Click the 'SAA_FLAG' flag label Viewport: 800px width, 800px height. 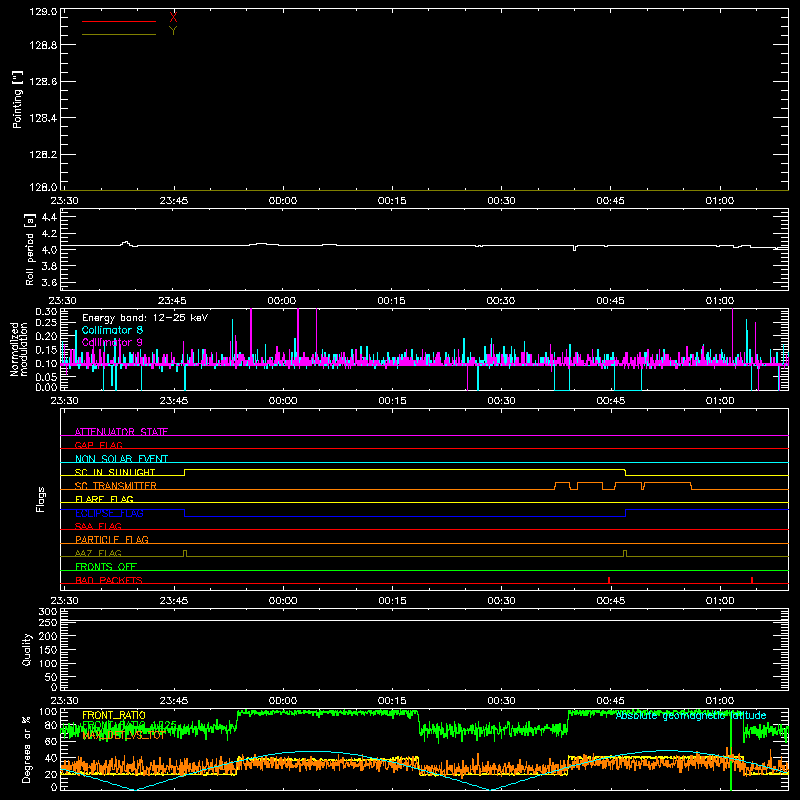pyautogui.click(x=98, y=526)
